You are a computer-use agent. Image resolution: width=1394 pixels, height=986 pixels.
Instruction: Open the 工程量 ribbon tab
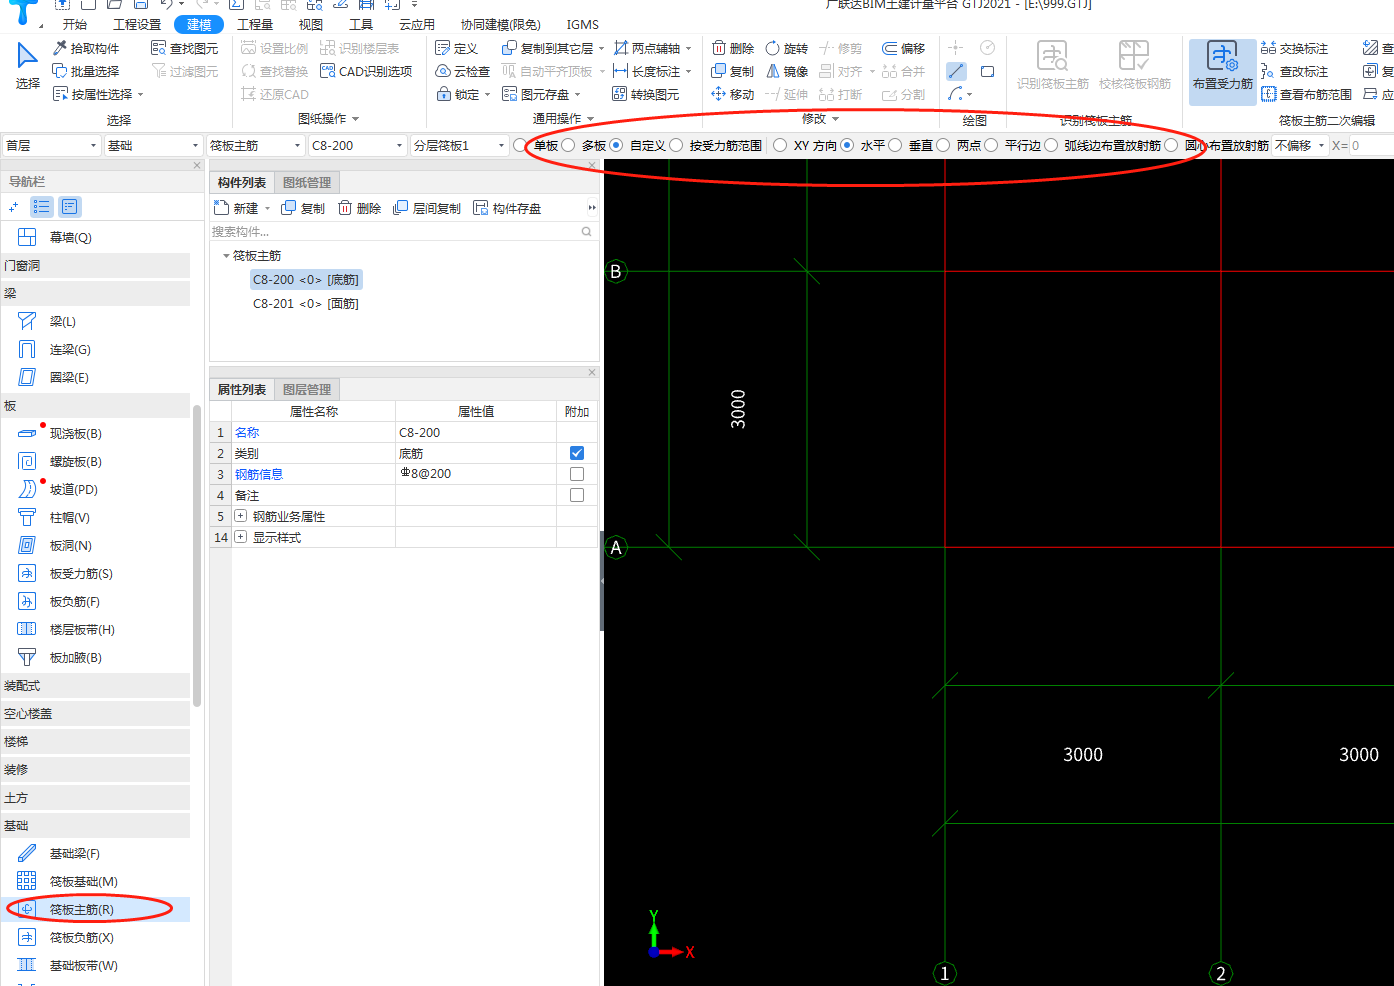255,24
